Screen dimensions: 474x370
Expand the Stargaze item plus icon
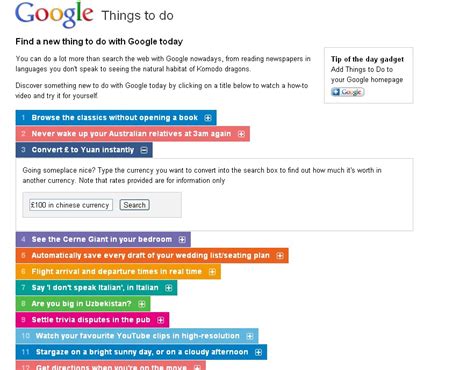(258, 352)
